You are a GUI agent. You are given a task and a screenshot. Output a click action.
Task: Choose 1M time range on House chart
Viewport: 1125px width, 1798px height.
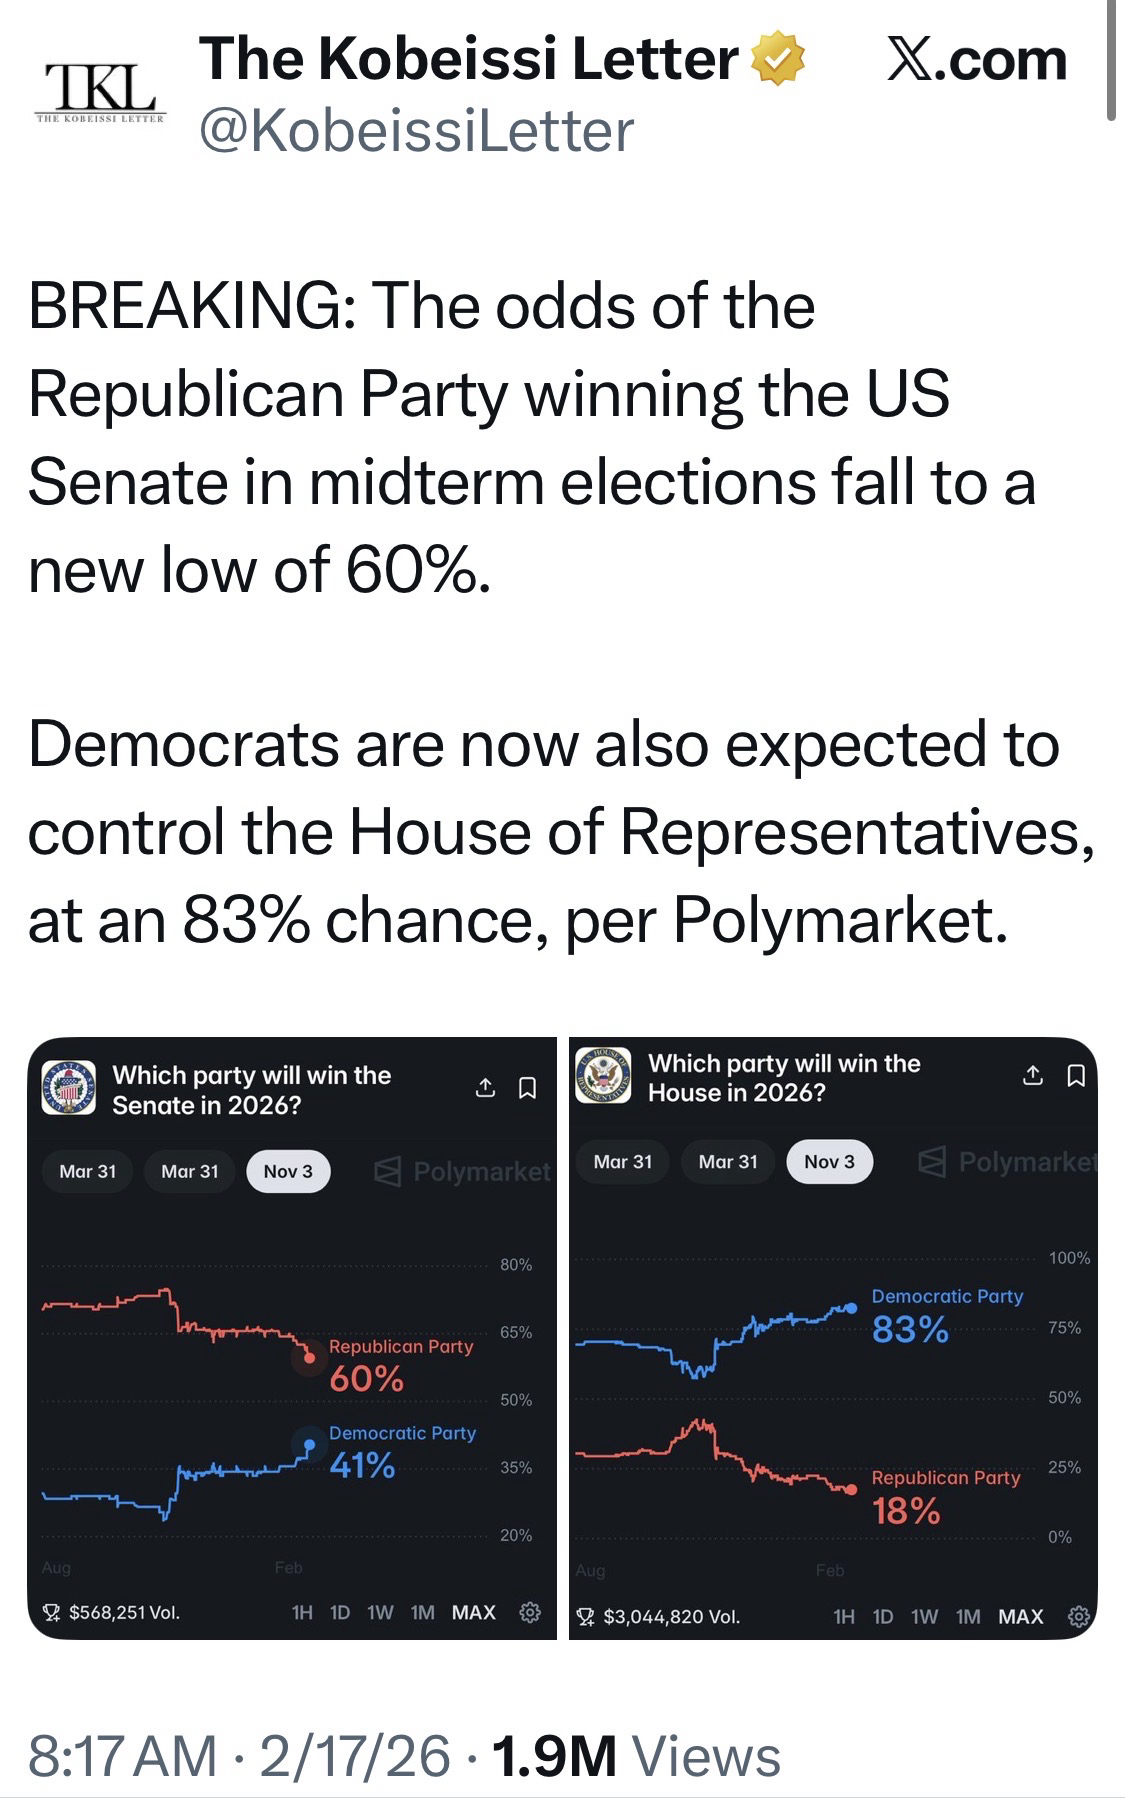(968, 1616)
